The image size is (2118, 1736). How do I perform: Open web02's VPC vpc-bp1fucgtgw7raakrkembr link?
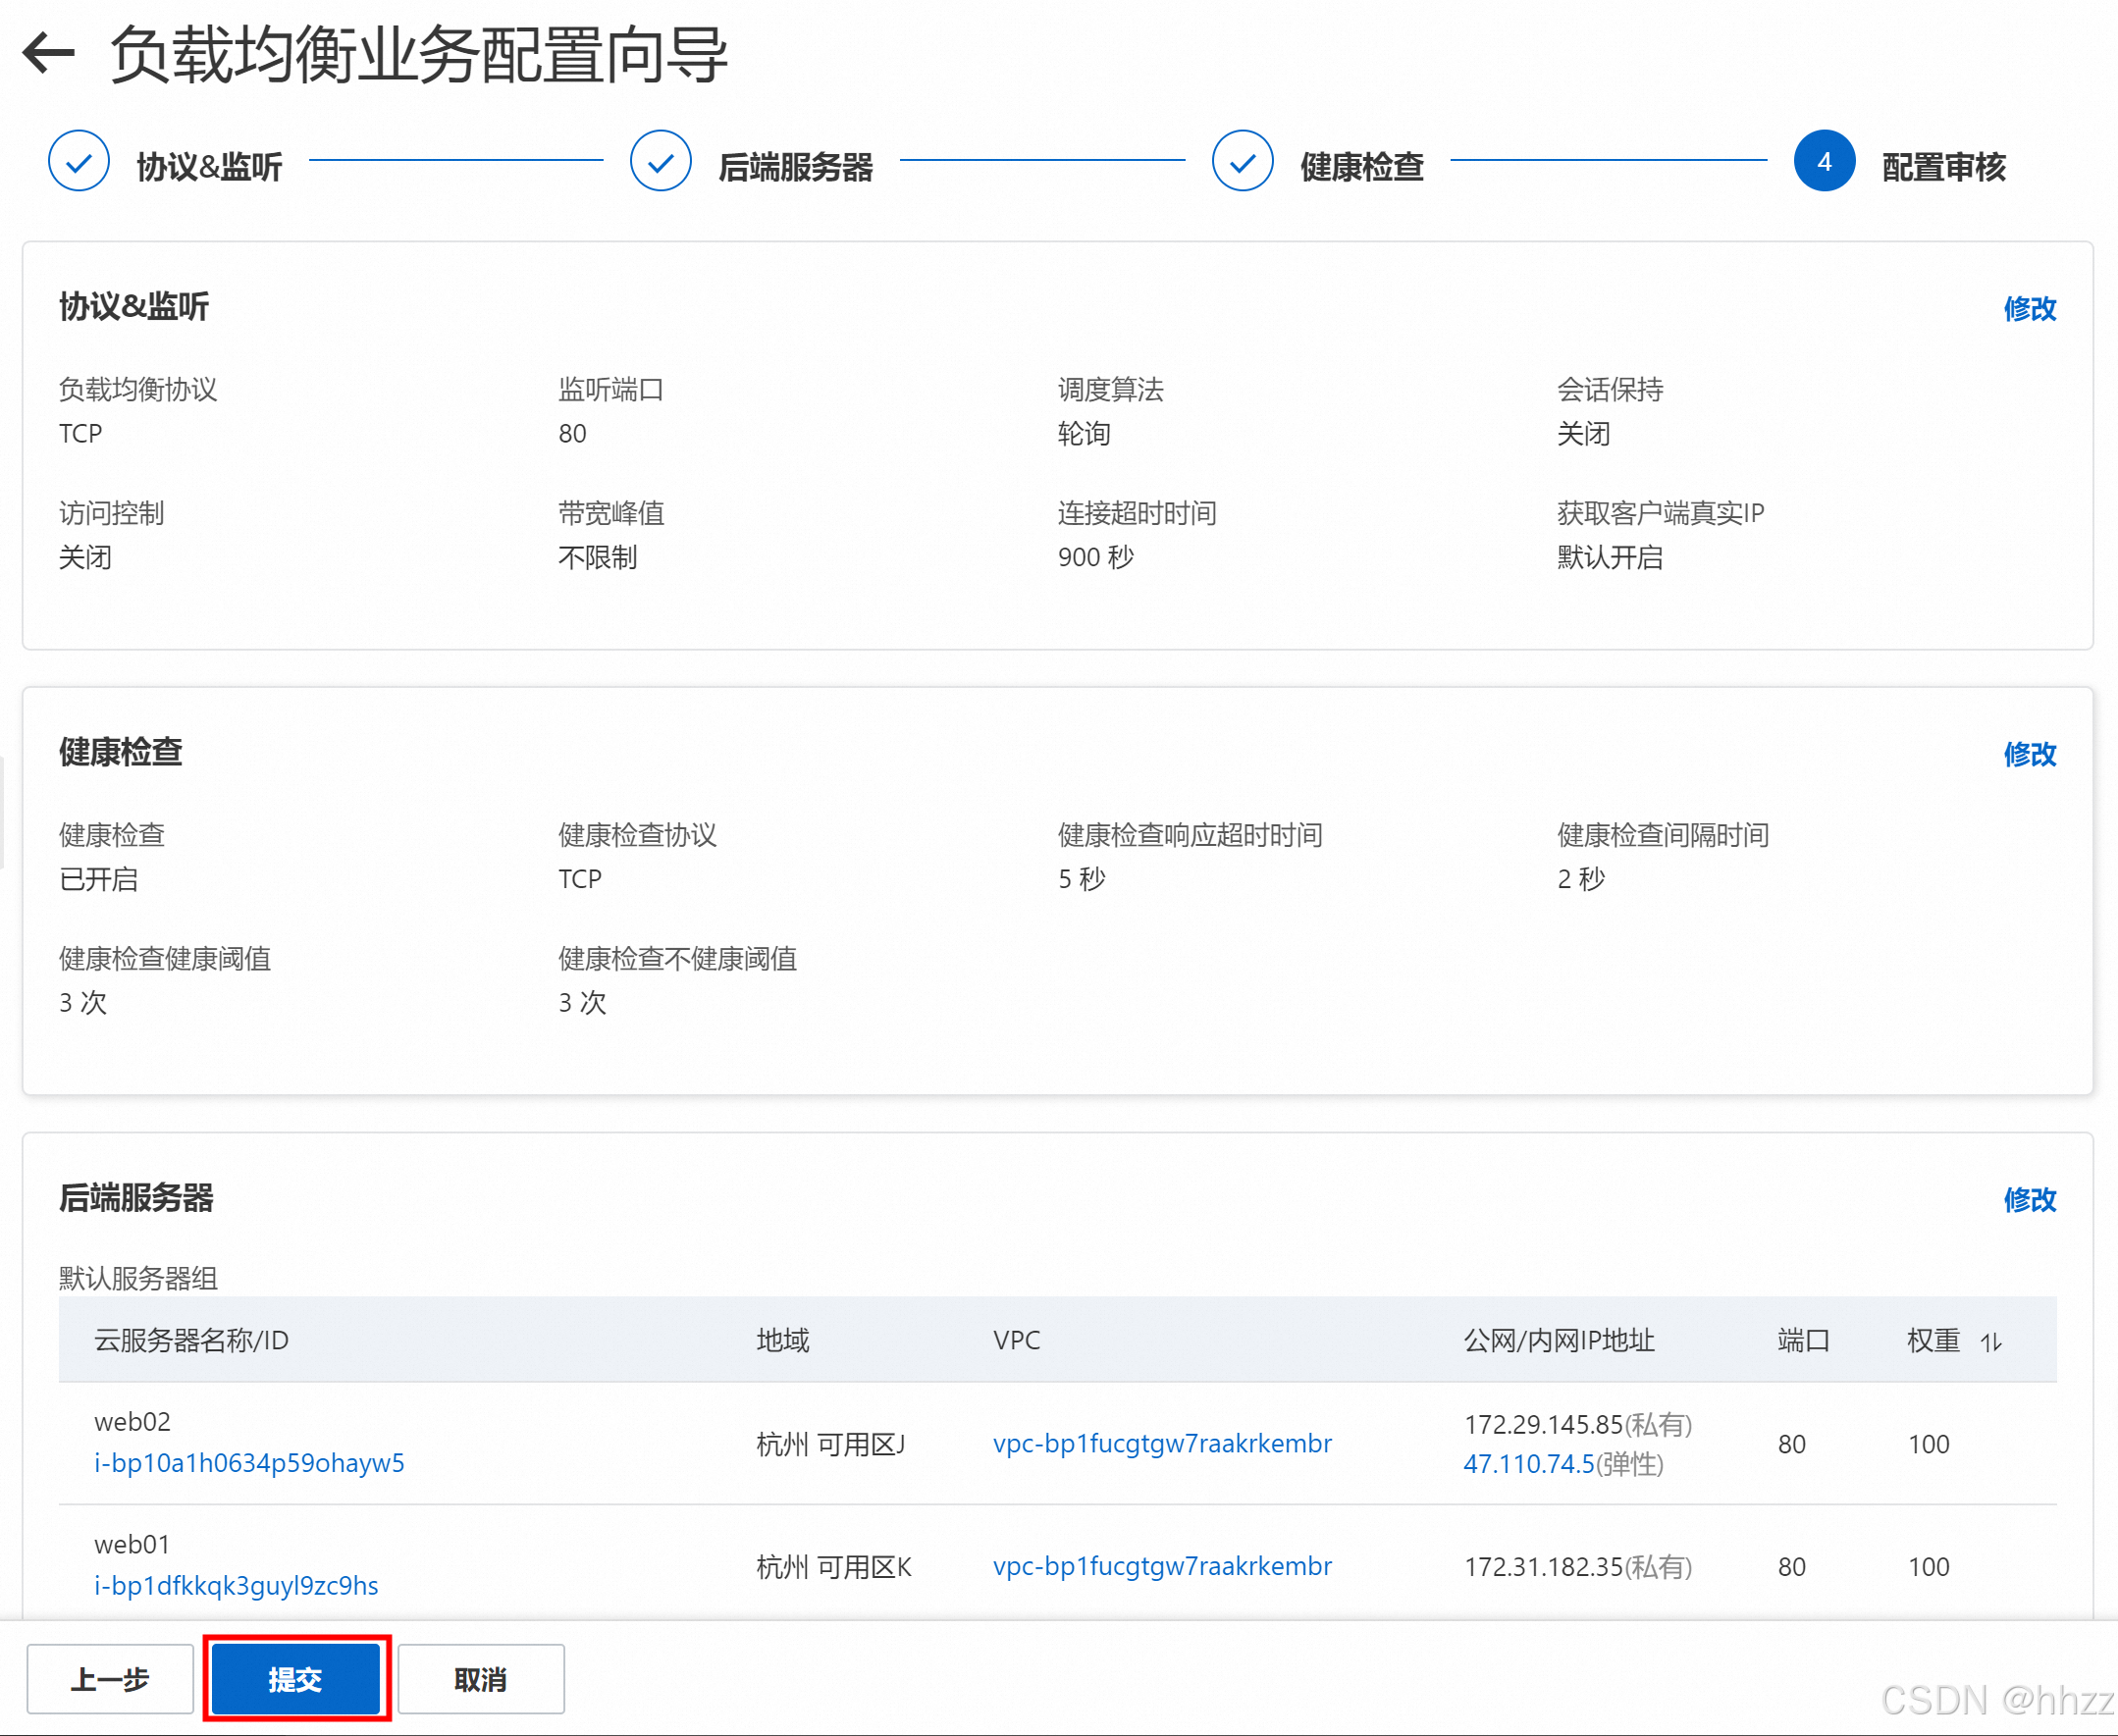click(x=1162, y=1443)
